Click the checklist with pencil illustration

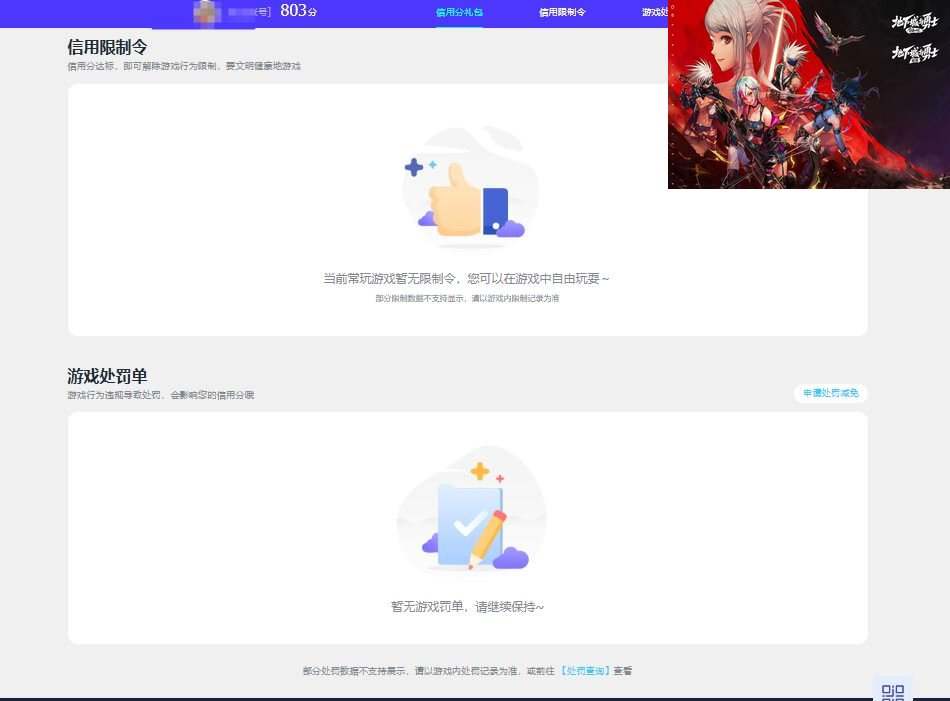(471, 510)
